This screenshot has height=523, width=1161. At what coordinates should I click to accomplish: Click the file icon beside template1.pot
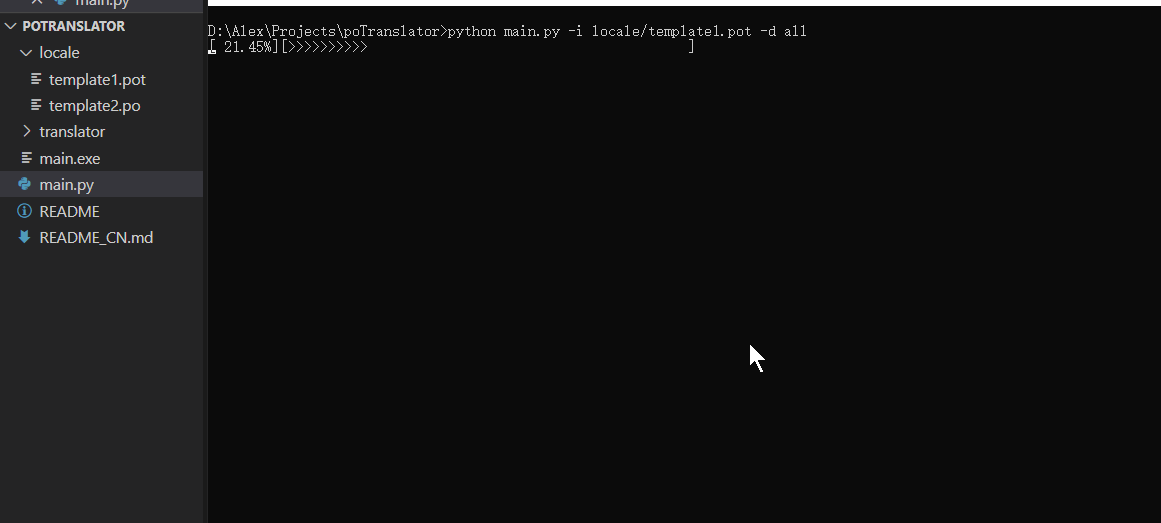coord(36,79)
